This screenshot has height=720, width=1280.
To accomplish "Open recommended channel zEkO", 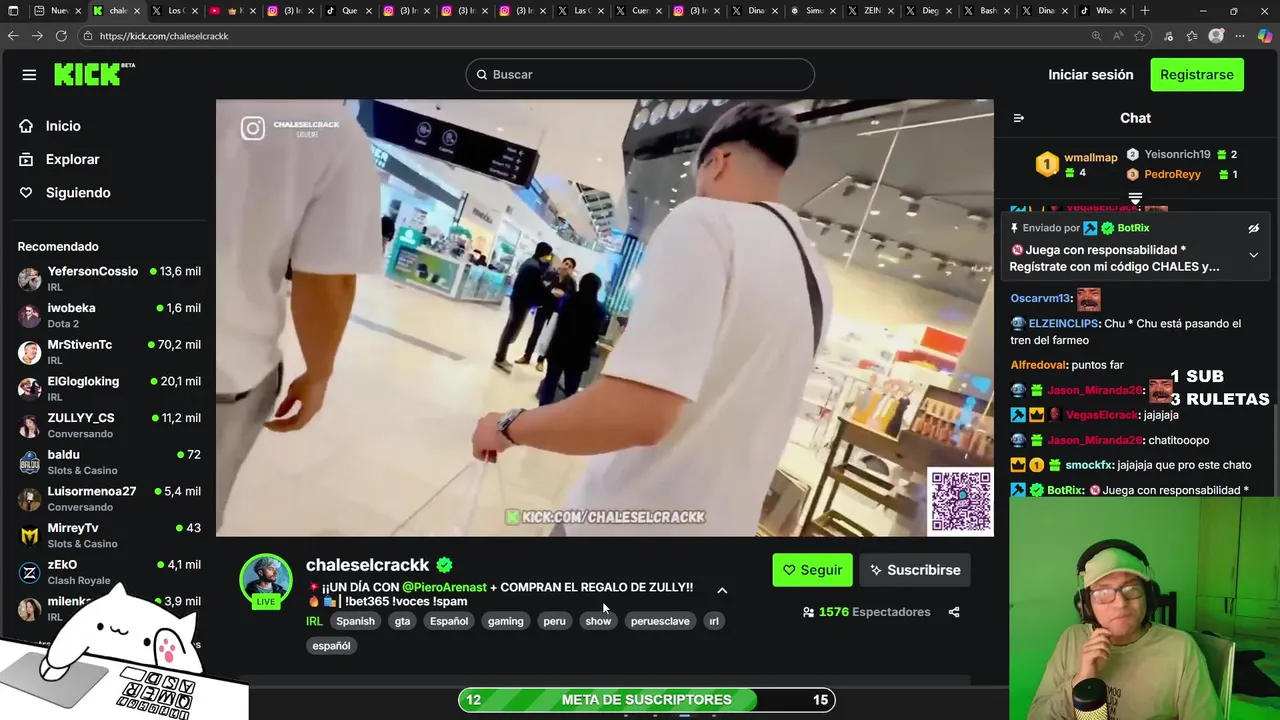I will (109, 572).
